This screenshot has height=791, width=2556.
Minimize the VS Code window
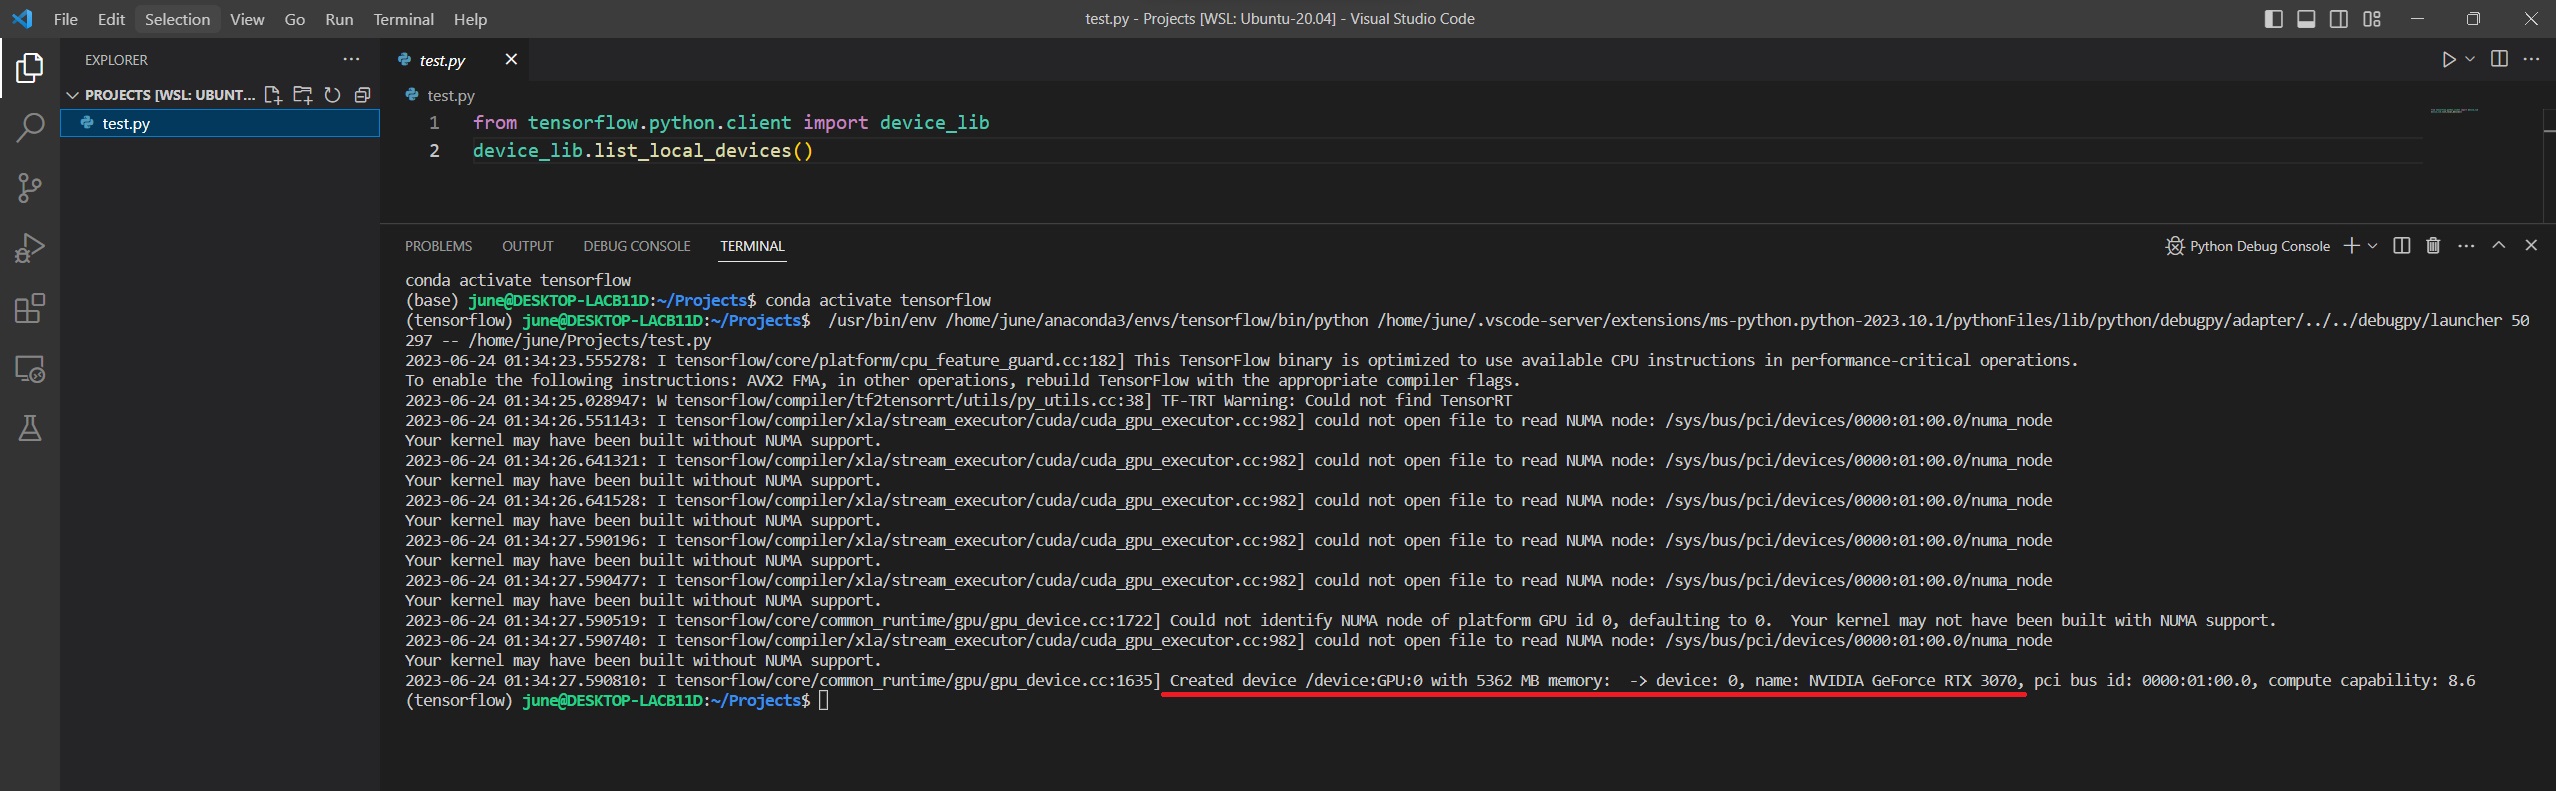(x=2417, y=19)
